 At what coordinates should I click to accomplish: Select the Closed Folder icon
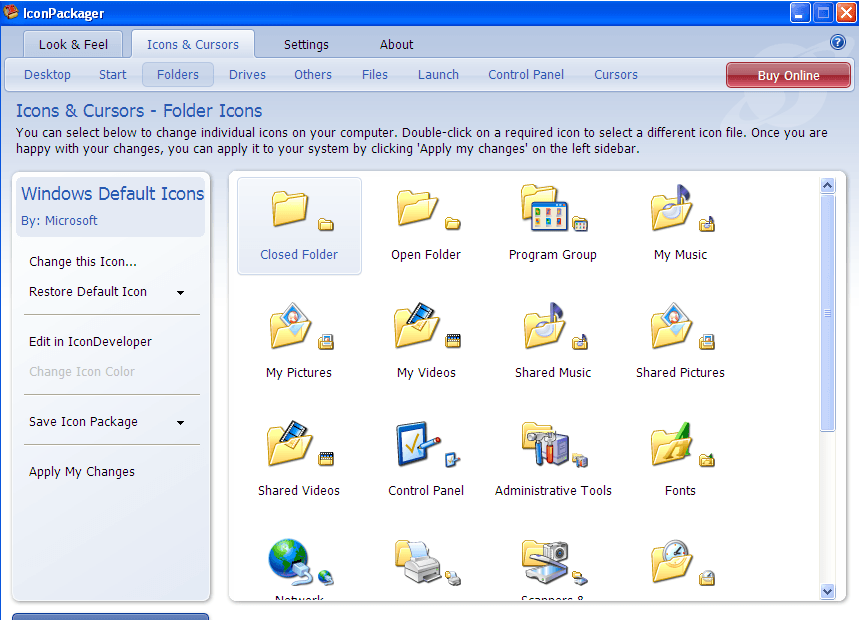[x=299, y=218]
